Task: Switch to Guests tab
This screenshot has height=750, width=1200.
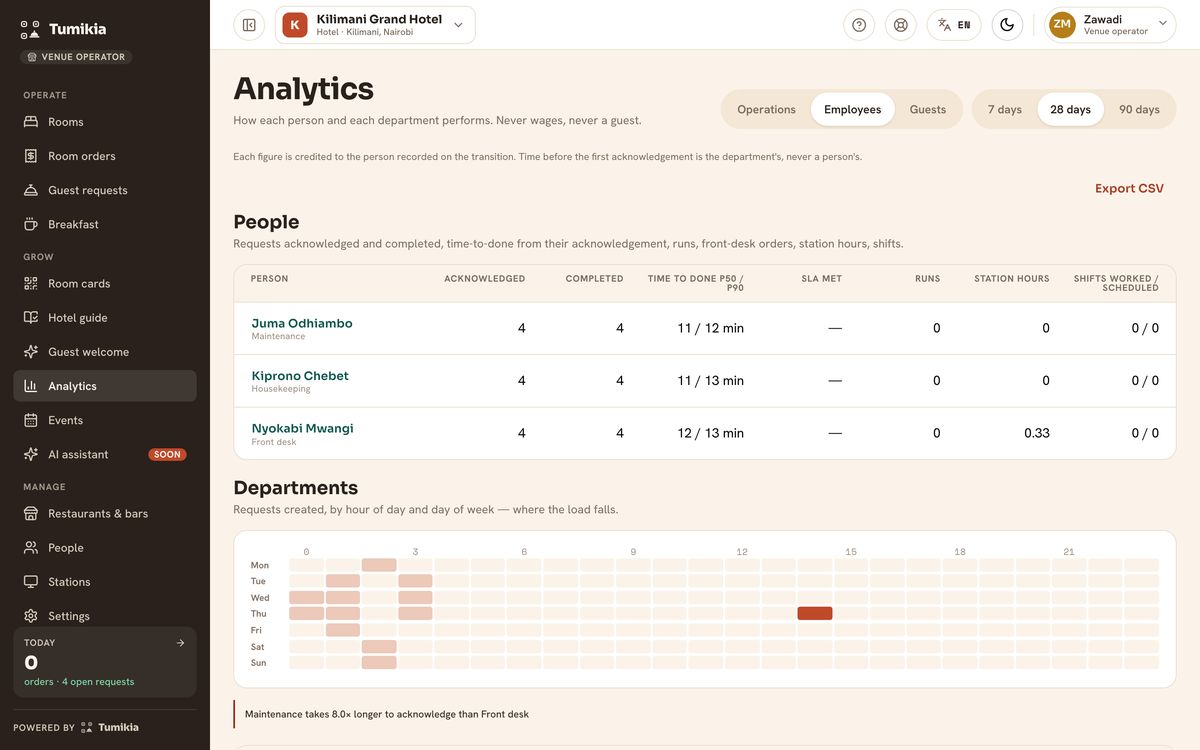Action: 928,110
